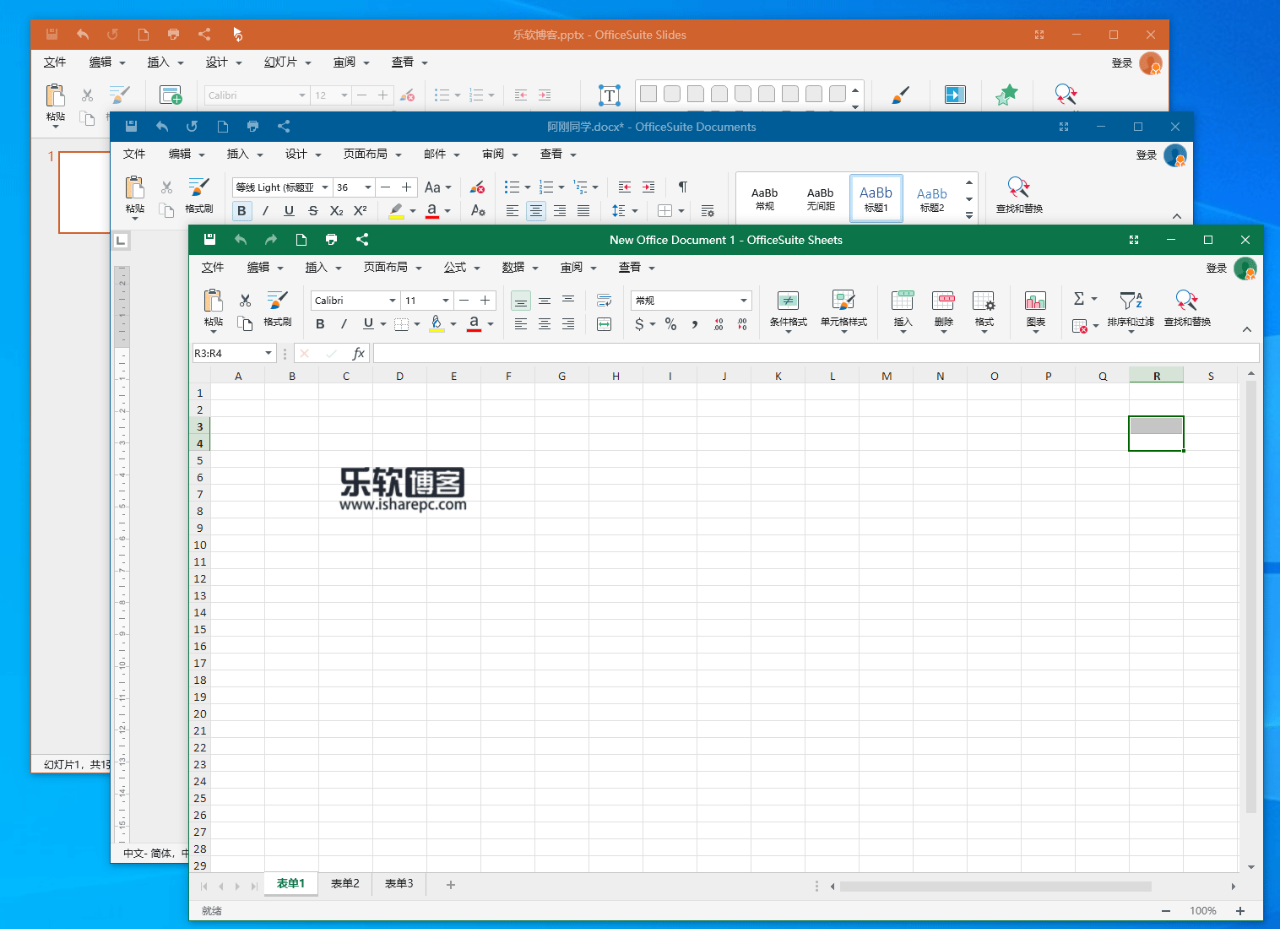The image size is (1280, 929).
Task: Show paragraph marks in Documents window
Action: tap(683, 187)
